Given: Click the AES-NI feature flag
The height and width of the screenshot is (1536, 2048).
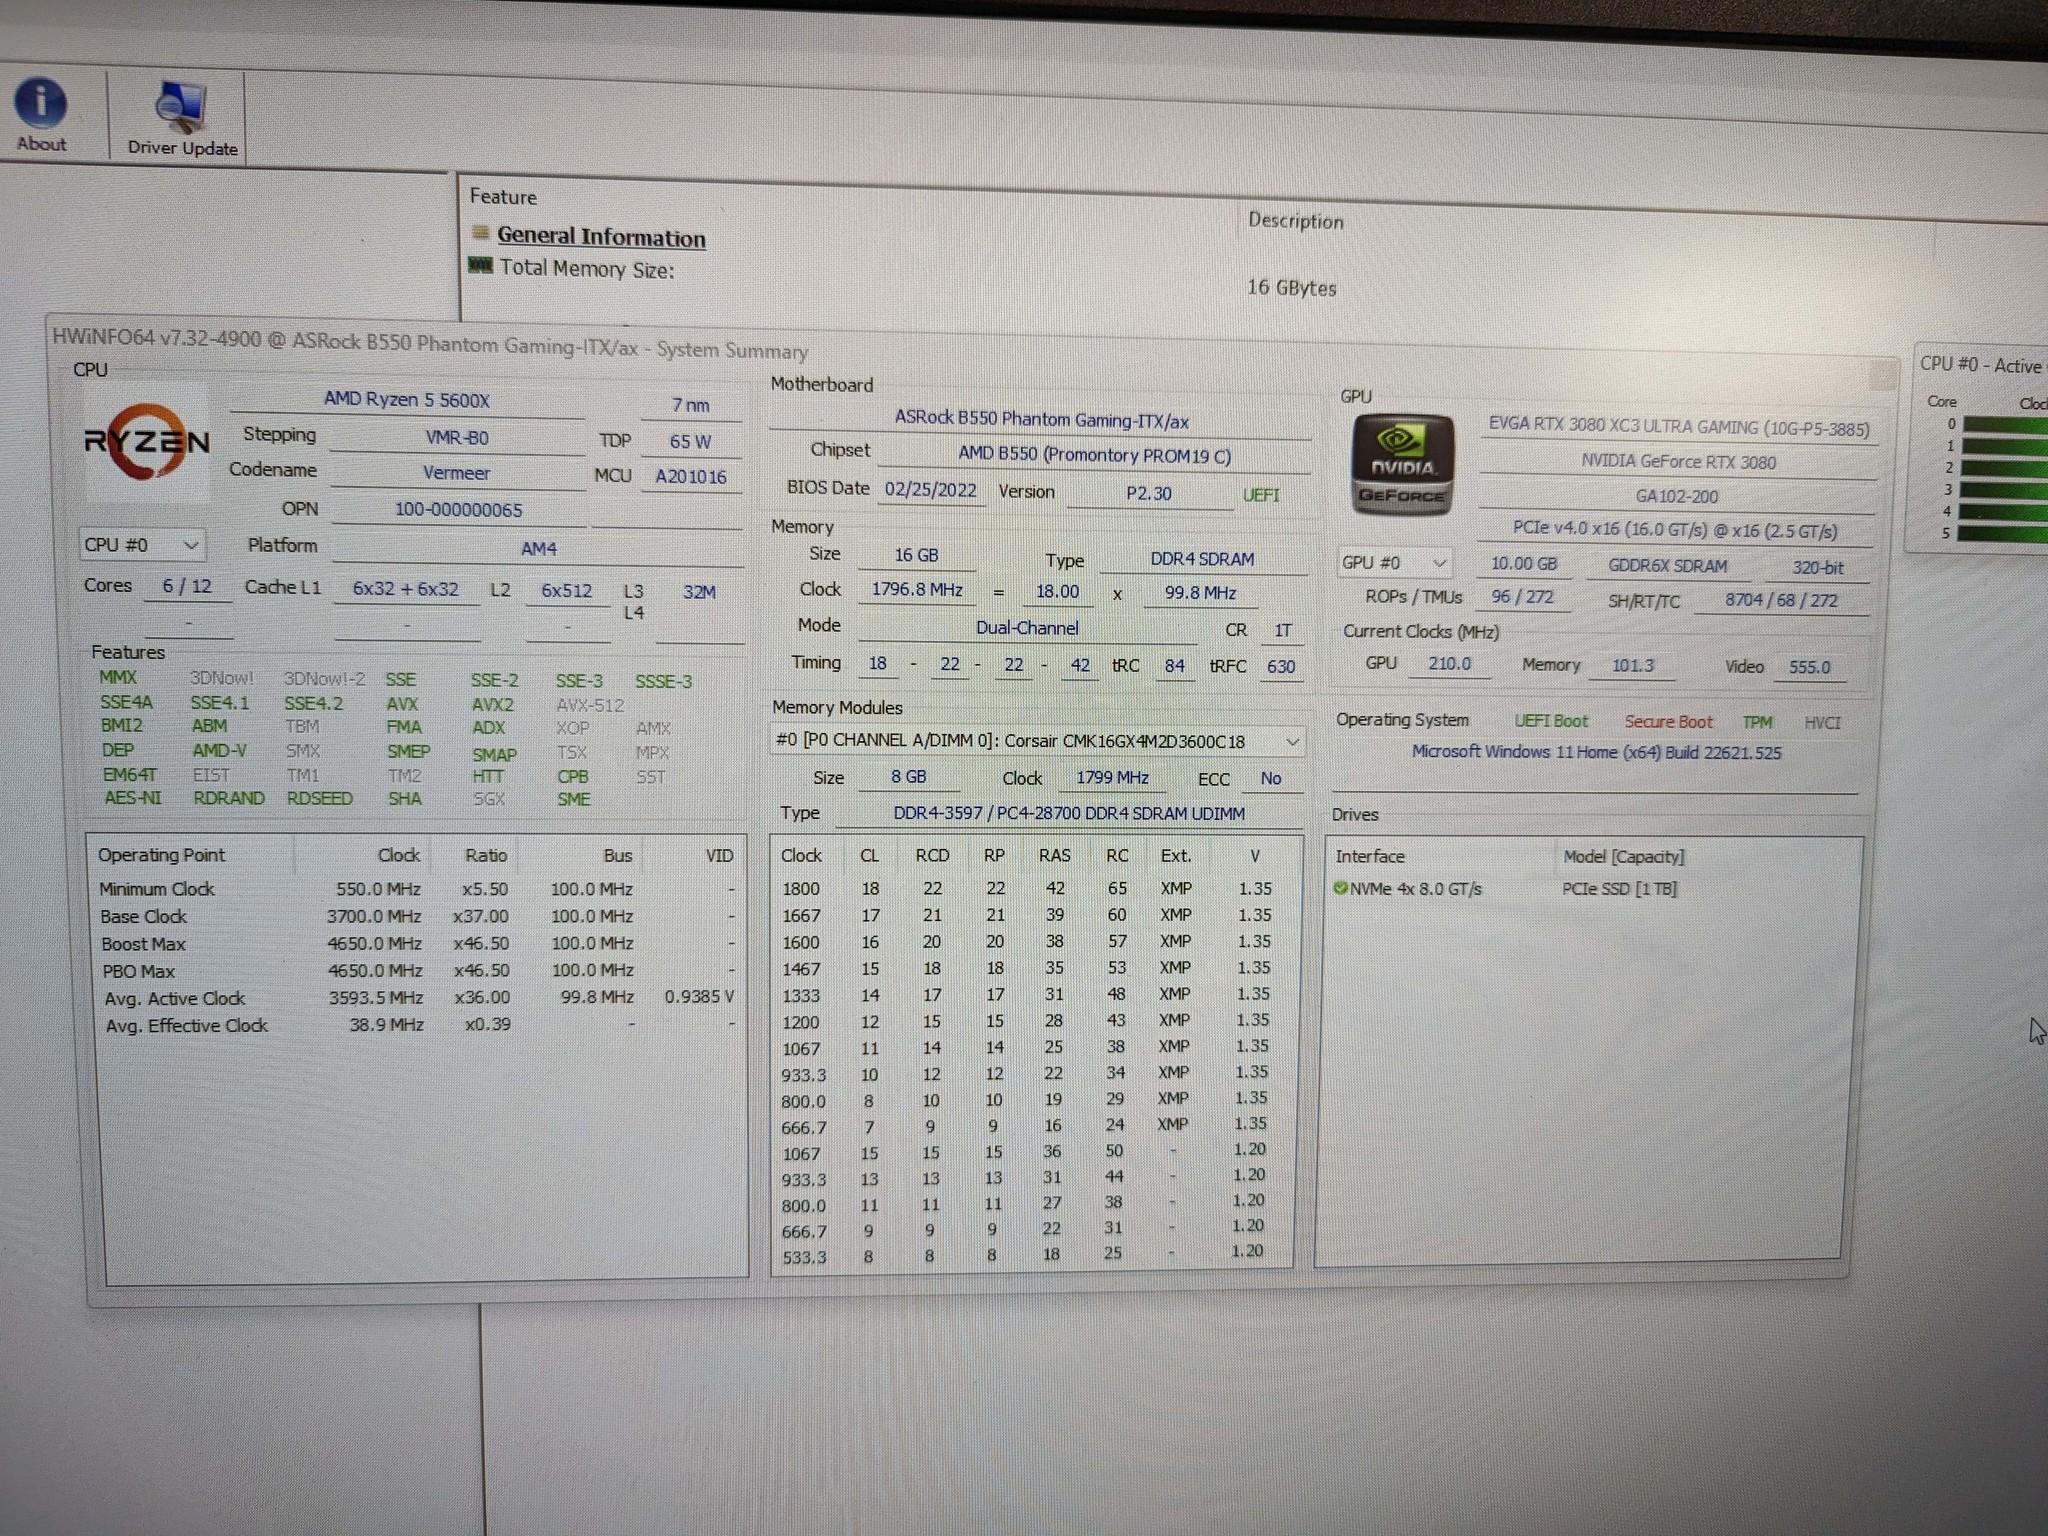Looking at the screenshot, I should point(133,798).
